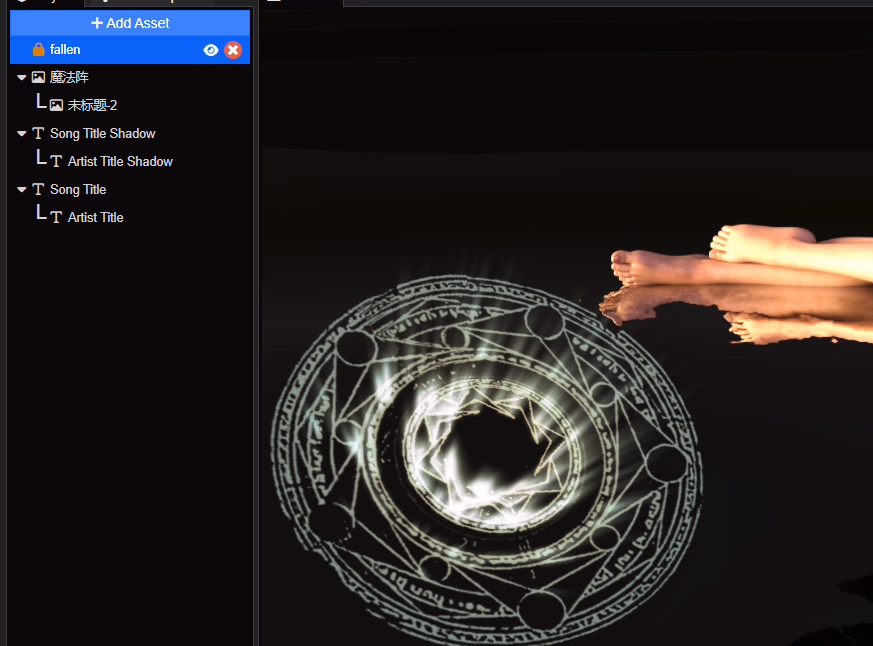Select the fallen layer name

65,50
